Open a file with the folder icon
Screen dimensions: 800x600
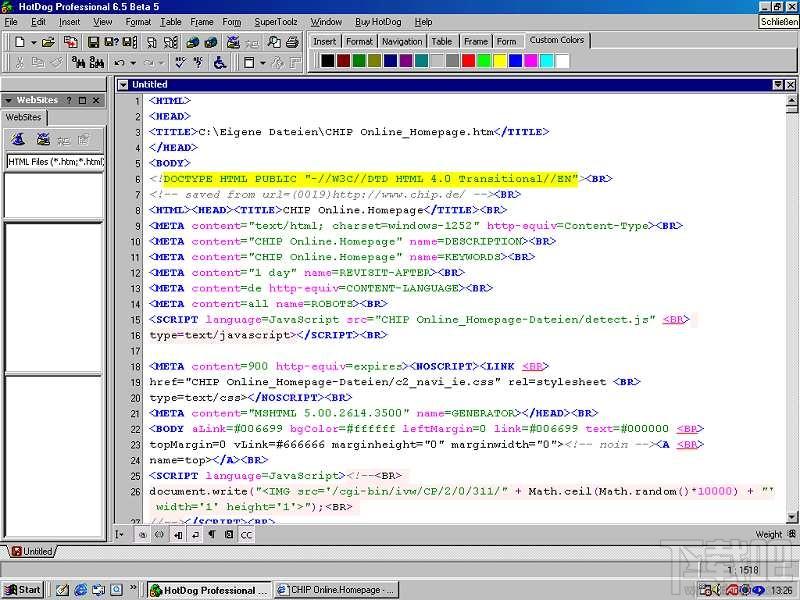point(48,42)
